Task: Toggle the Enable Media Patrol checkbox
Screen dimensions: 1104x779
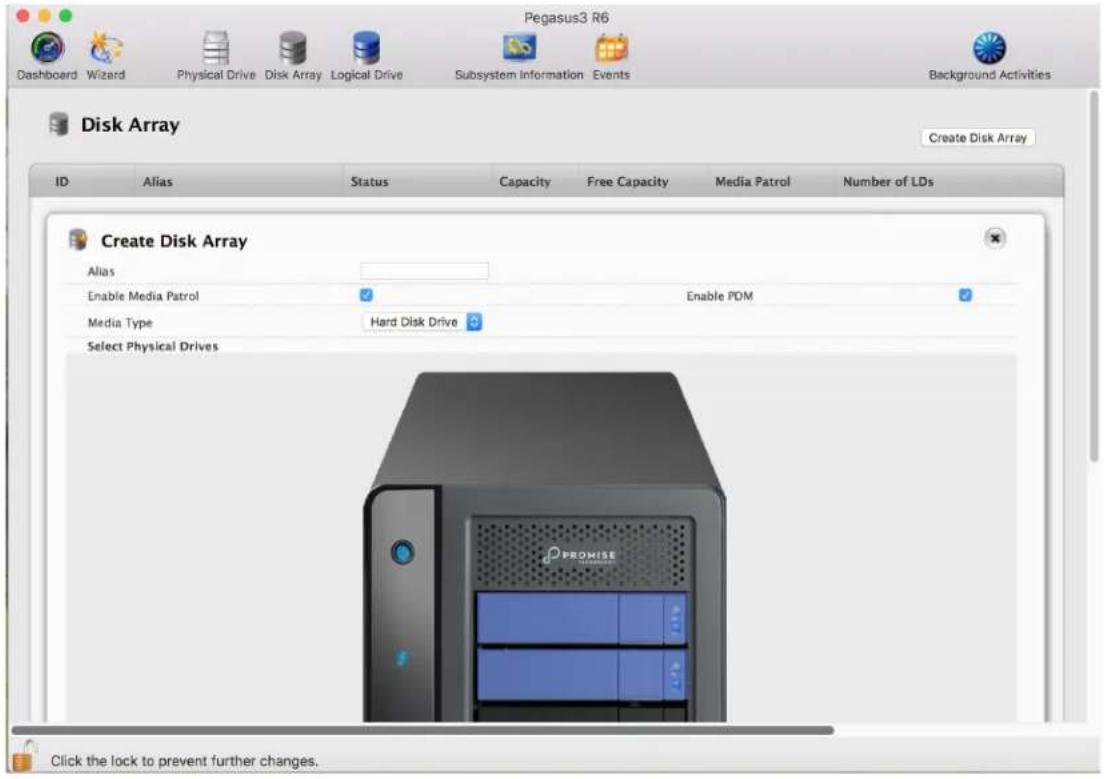Action: 366,295
